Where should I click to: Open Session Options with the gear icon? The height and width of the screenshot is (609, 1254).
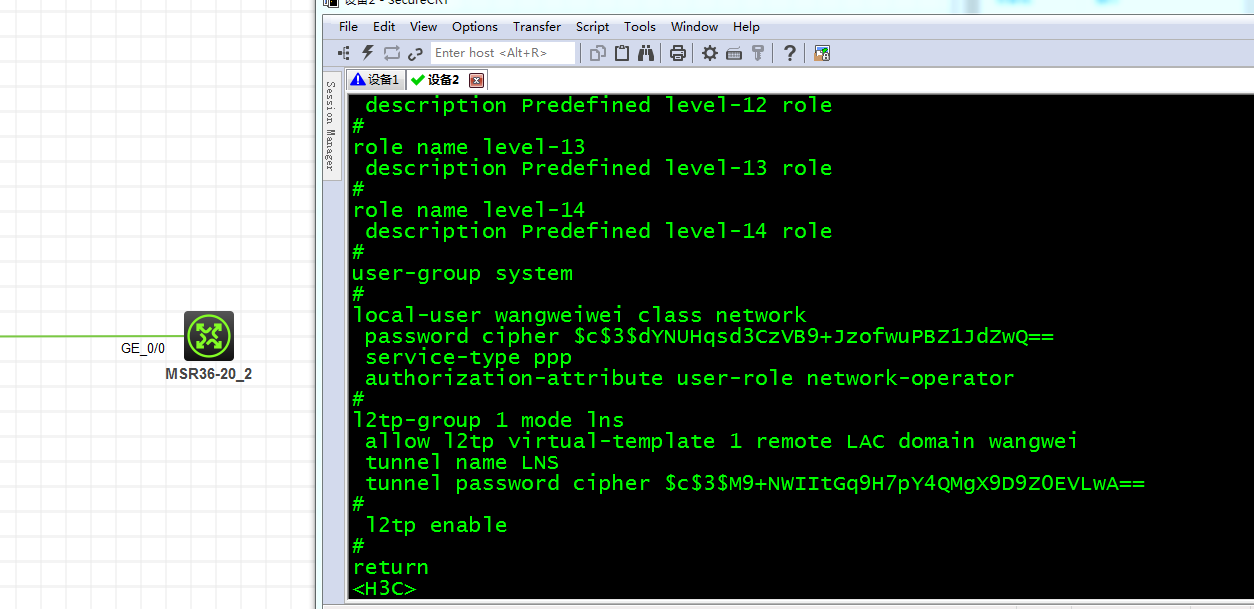[710, 53]
